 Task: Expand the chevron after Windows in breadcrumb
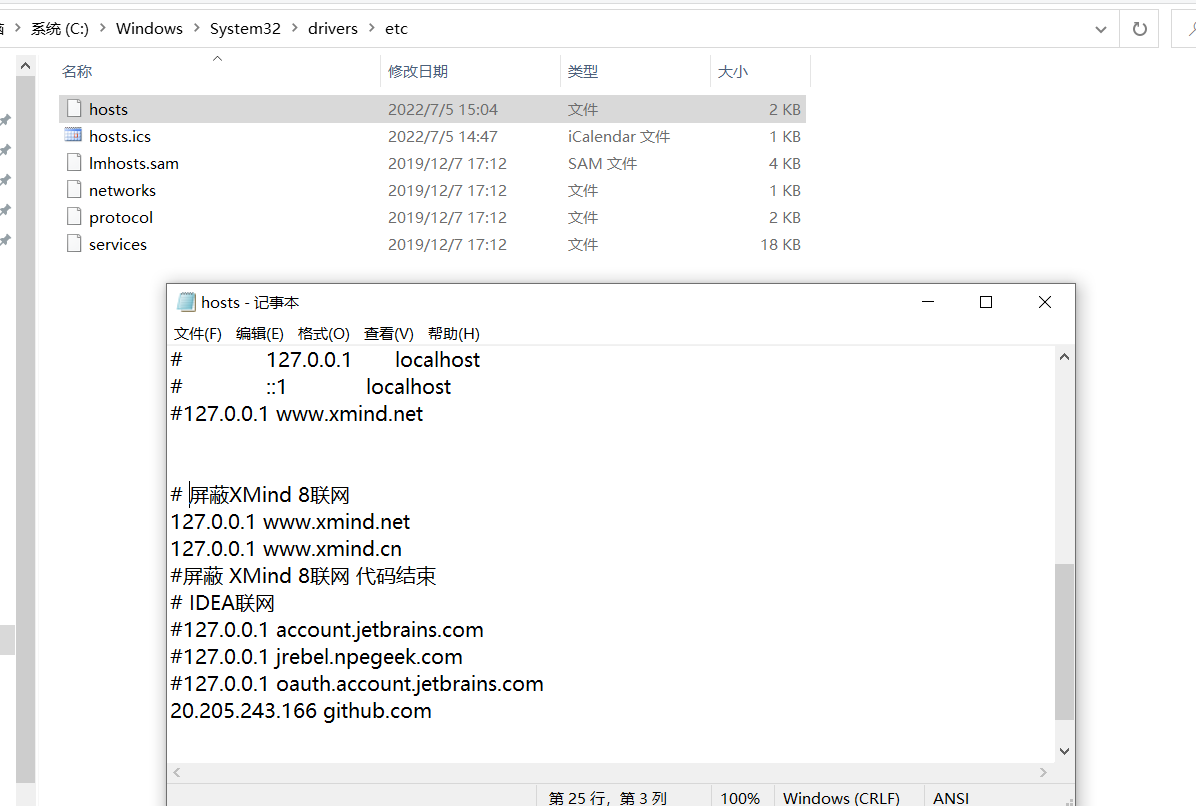point(196,28)
